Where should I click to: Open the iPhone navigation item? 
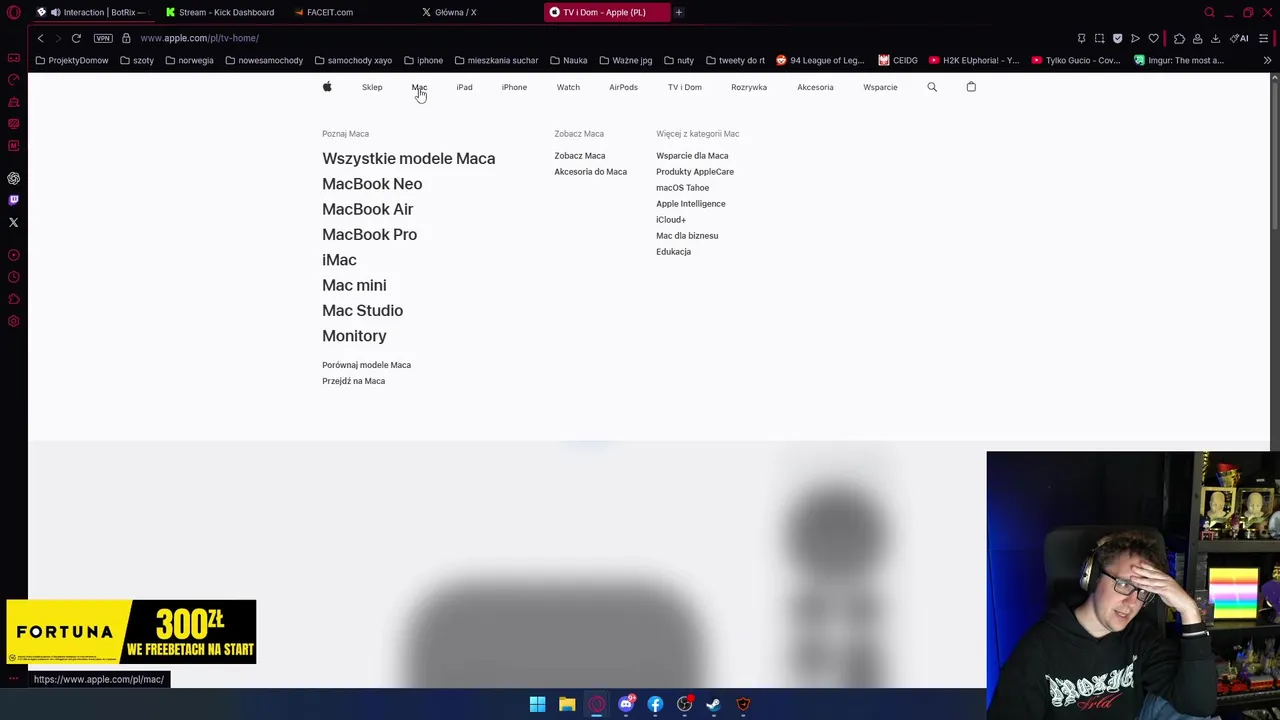(514, 87)
